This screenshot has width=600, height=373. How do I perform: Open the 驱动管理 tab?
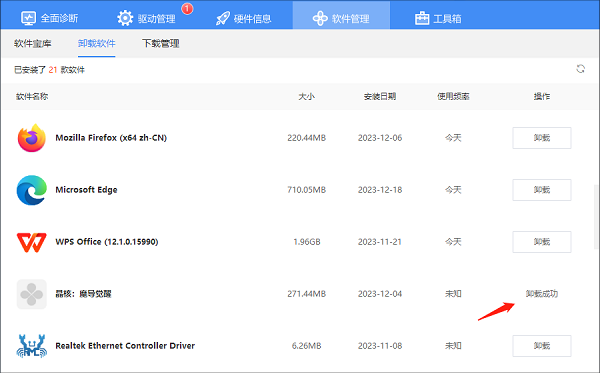coord(146,18)
